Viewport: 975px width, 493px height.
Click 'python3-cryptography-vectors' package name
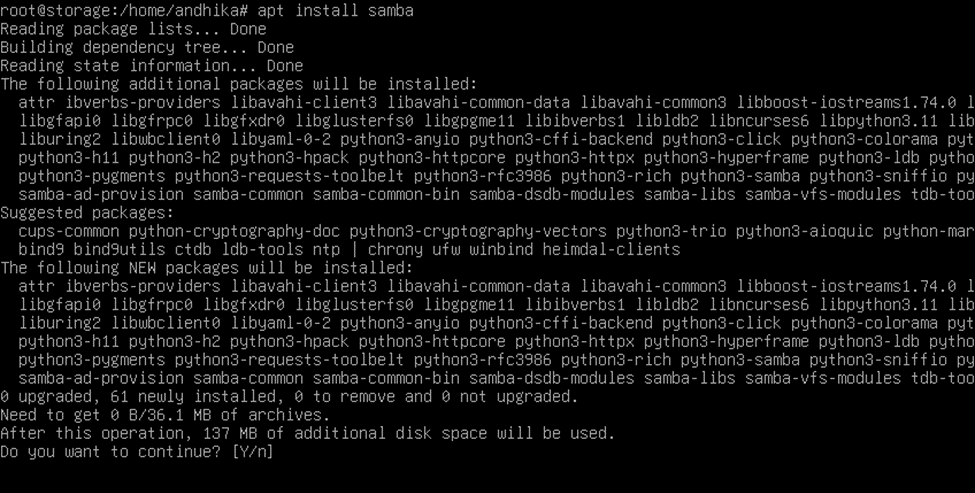[x=478, y=232]
